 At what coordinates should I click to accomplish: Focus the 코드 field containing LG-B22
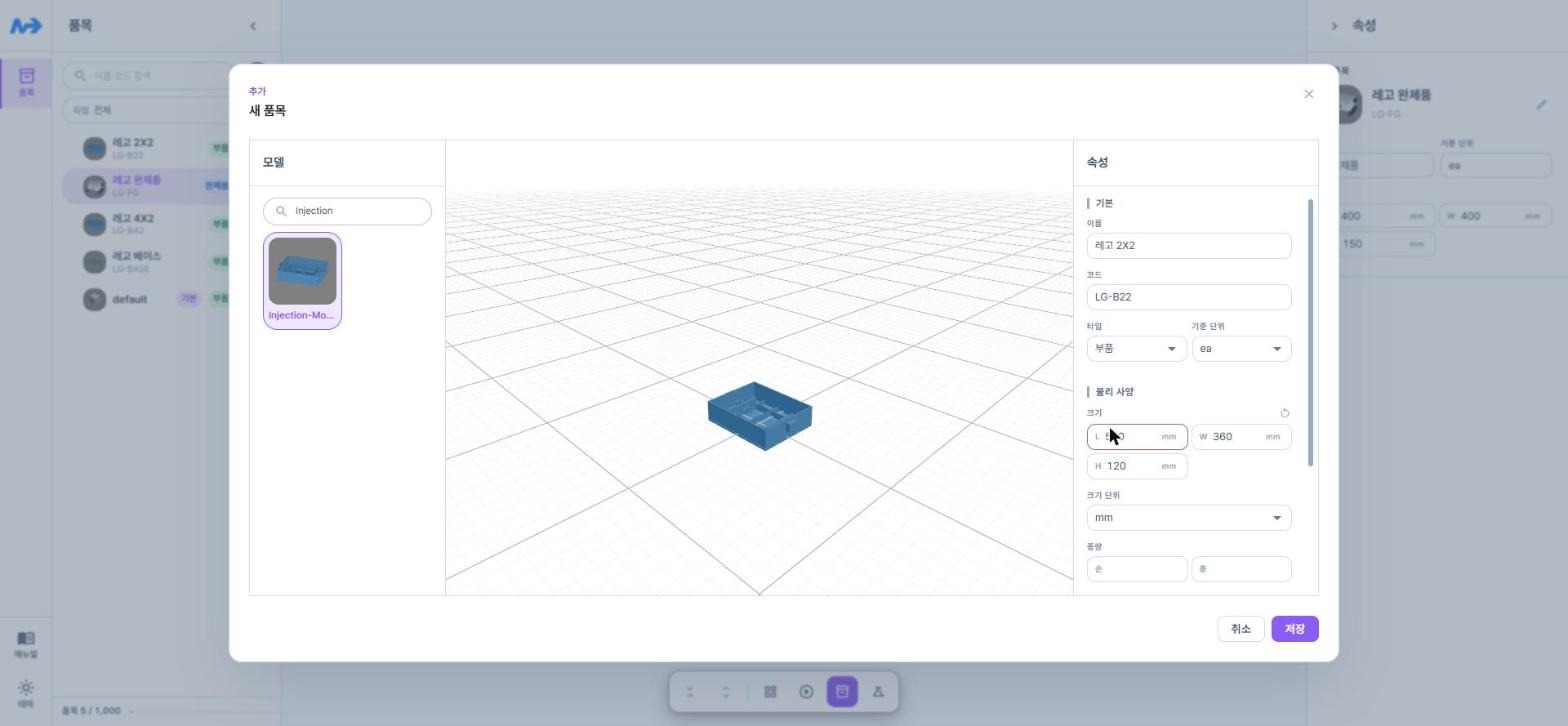1189,297
